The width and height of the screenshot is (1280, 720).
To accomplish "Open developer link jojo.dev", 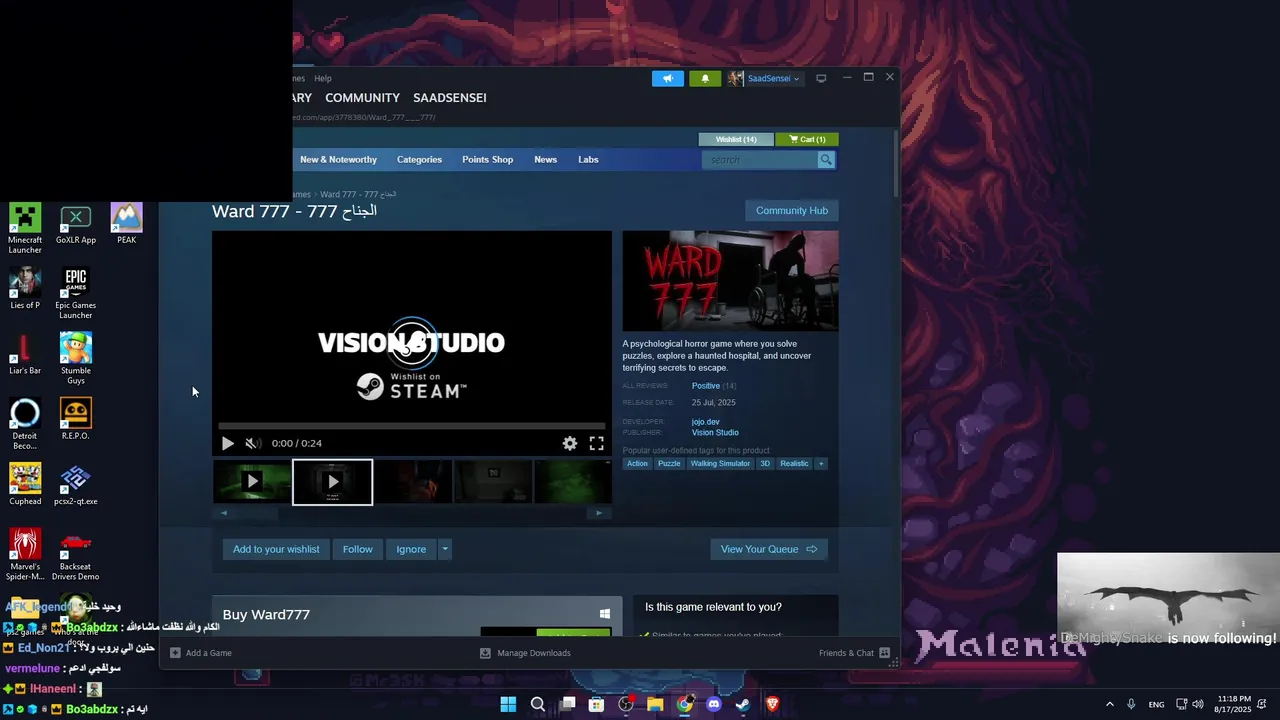I will tap(705, 422).
